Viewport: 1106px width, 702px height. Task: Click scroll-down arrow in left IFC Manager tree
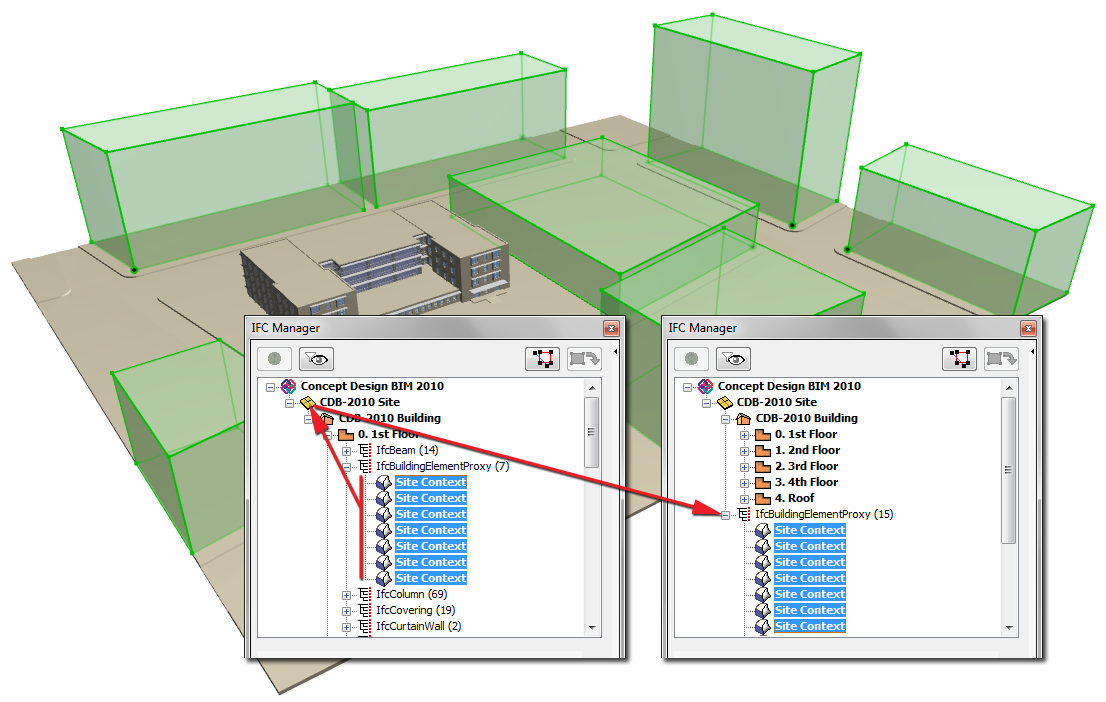pyautogui.click(x=592, y=628)
